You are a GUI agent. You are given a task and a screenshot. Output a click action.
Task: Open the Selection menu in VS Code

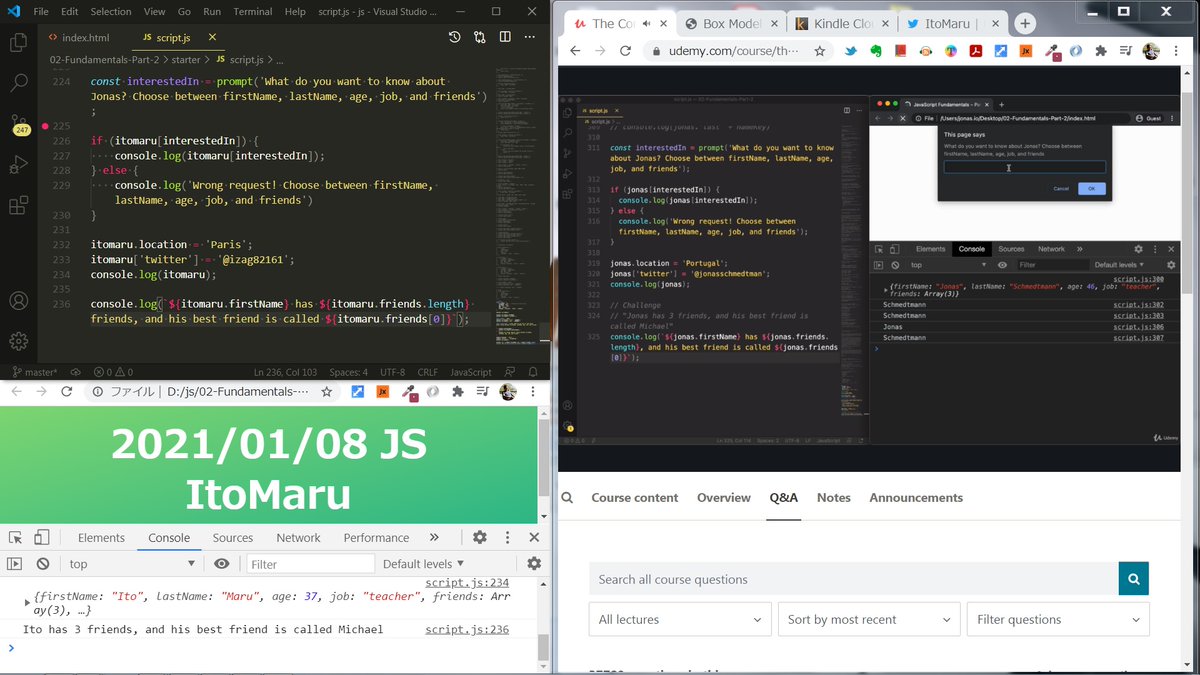tap(111, 12)
